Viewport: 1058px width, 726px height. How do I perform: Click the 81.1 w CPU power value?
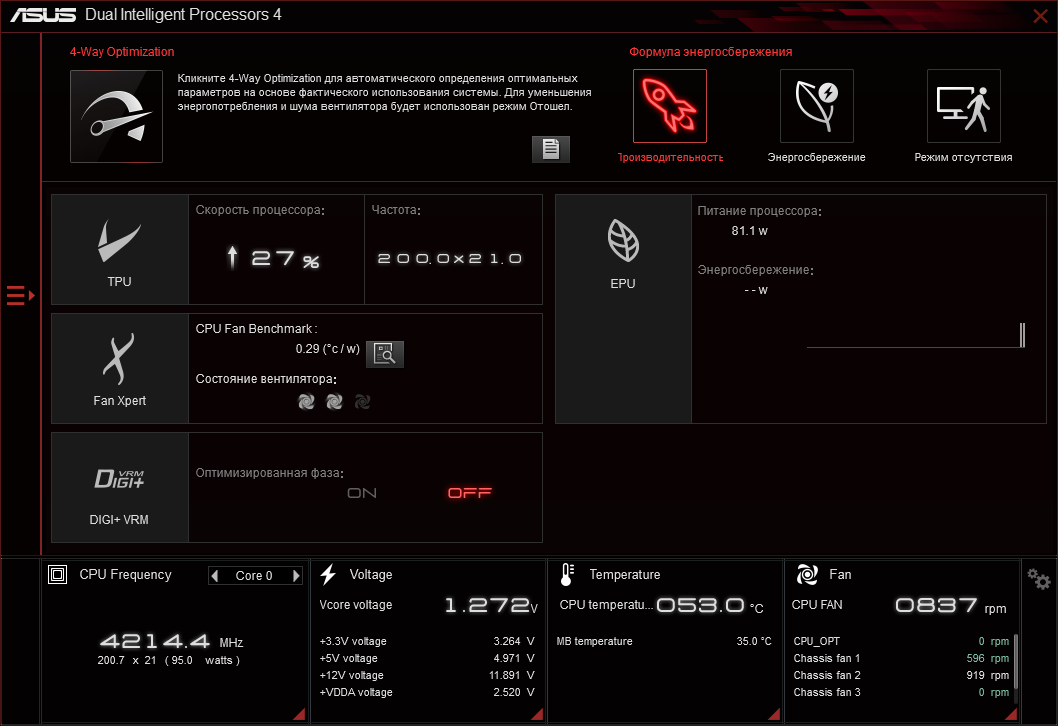pyautogui.click(x=750, y=231)
